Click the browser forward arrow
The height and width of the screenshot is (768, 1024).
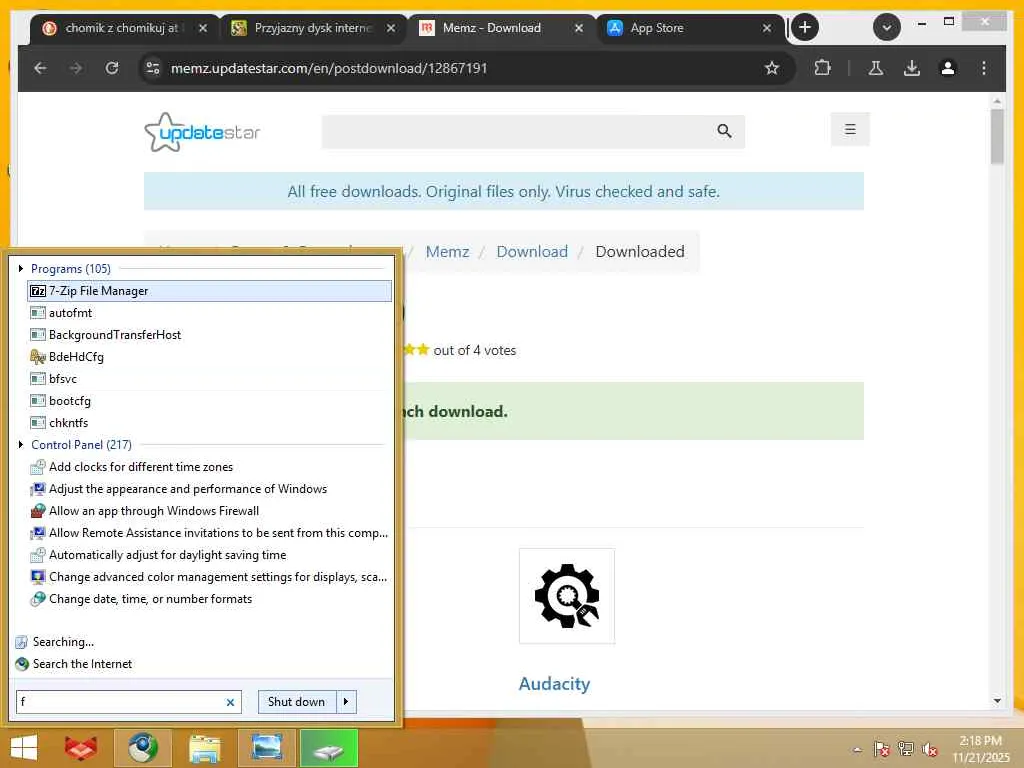(x=76, y=68)
